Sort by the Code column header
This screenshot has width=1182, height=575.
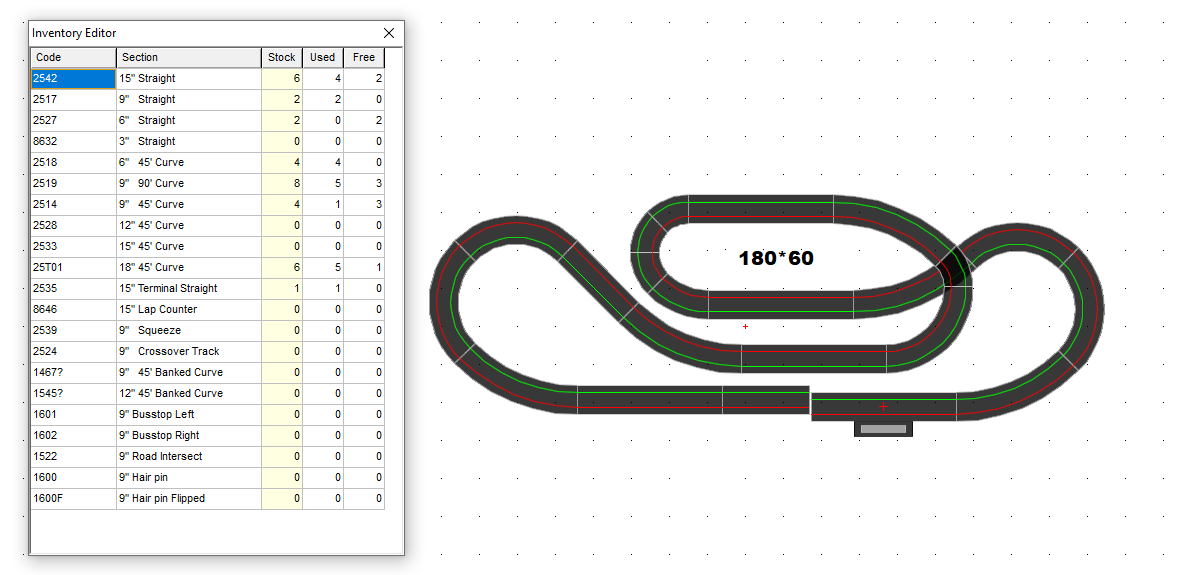pyautogui.click(x=73, y=57)
